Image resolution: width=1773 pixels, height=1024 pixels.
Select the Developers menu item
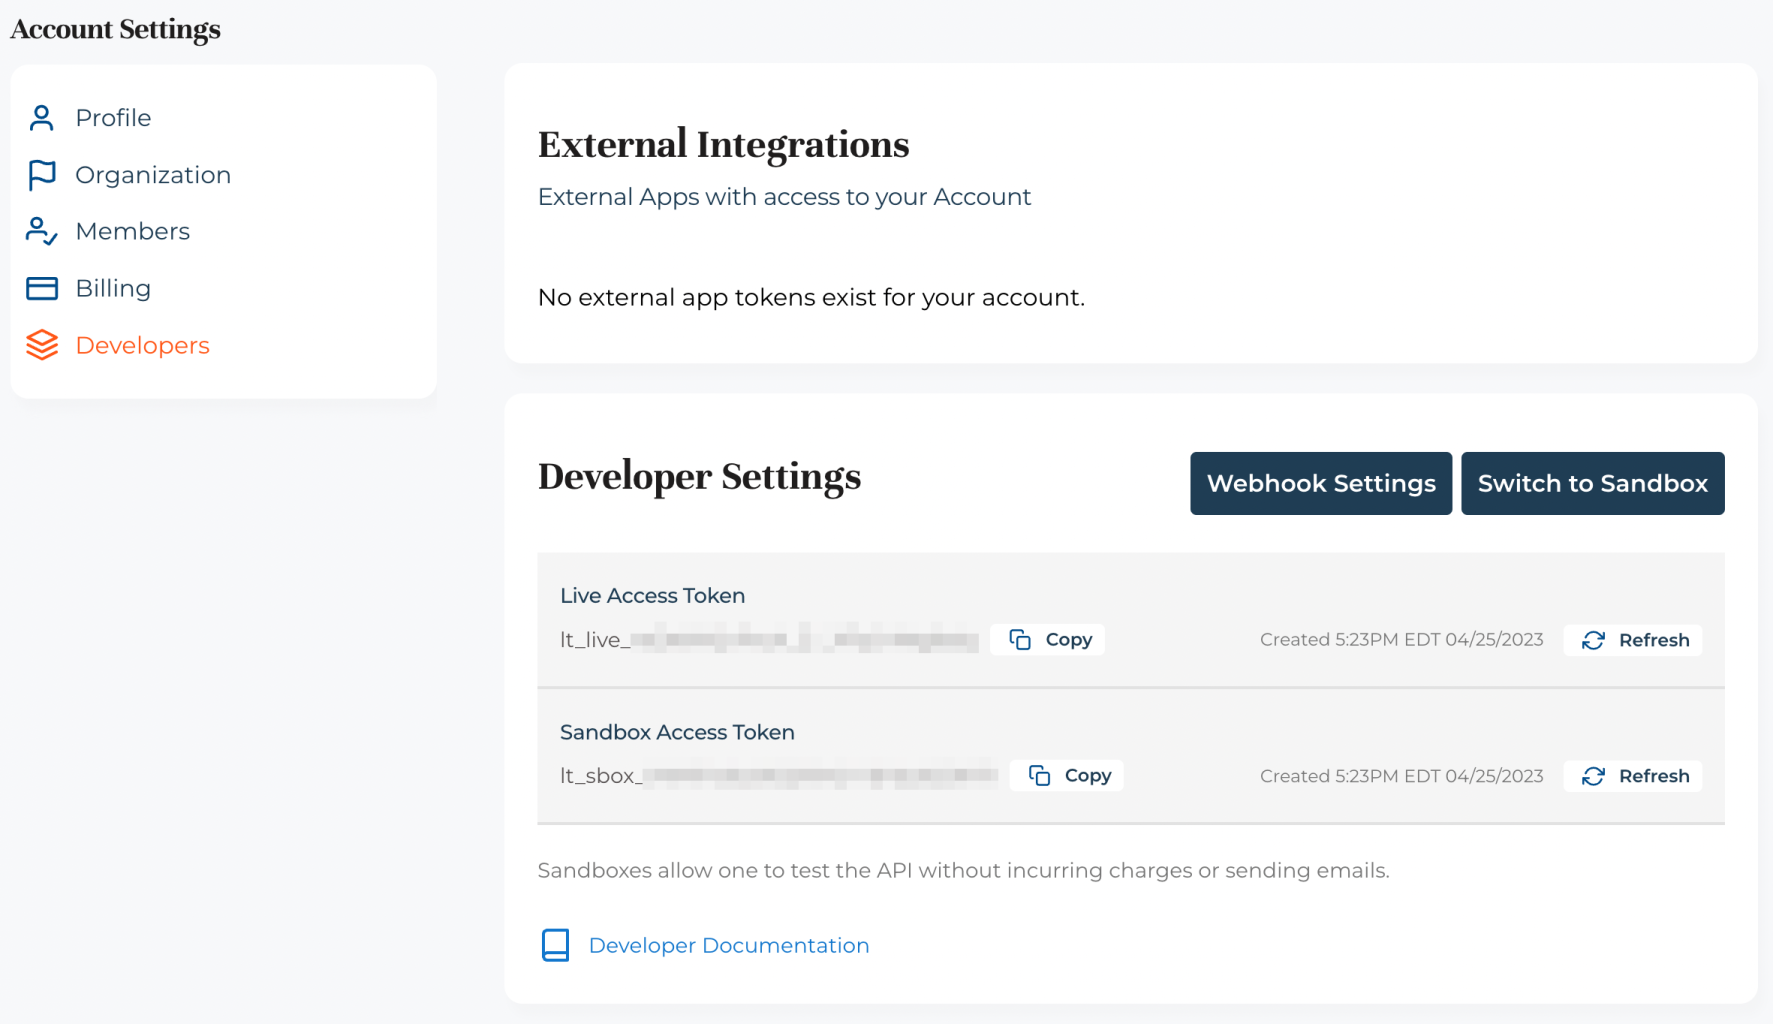[x=142, y=345]
